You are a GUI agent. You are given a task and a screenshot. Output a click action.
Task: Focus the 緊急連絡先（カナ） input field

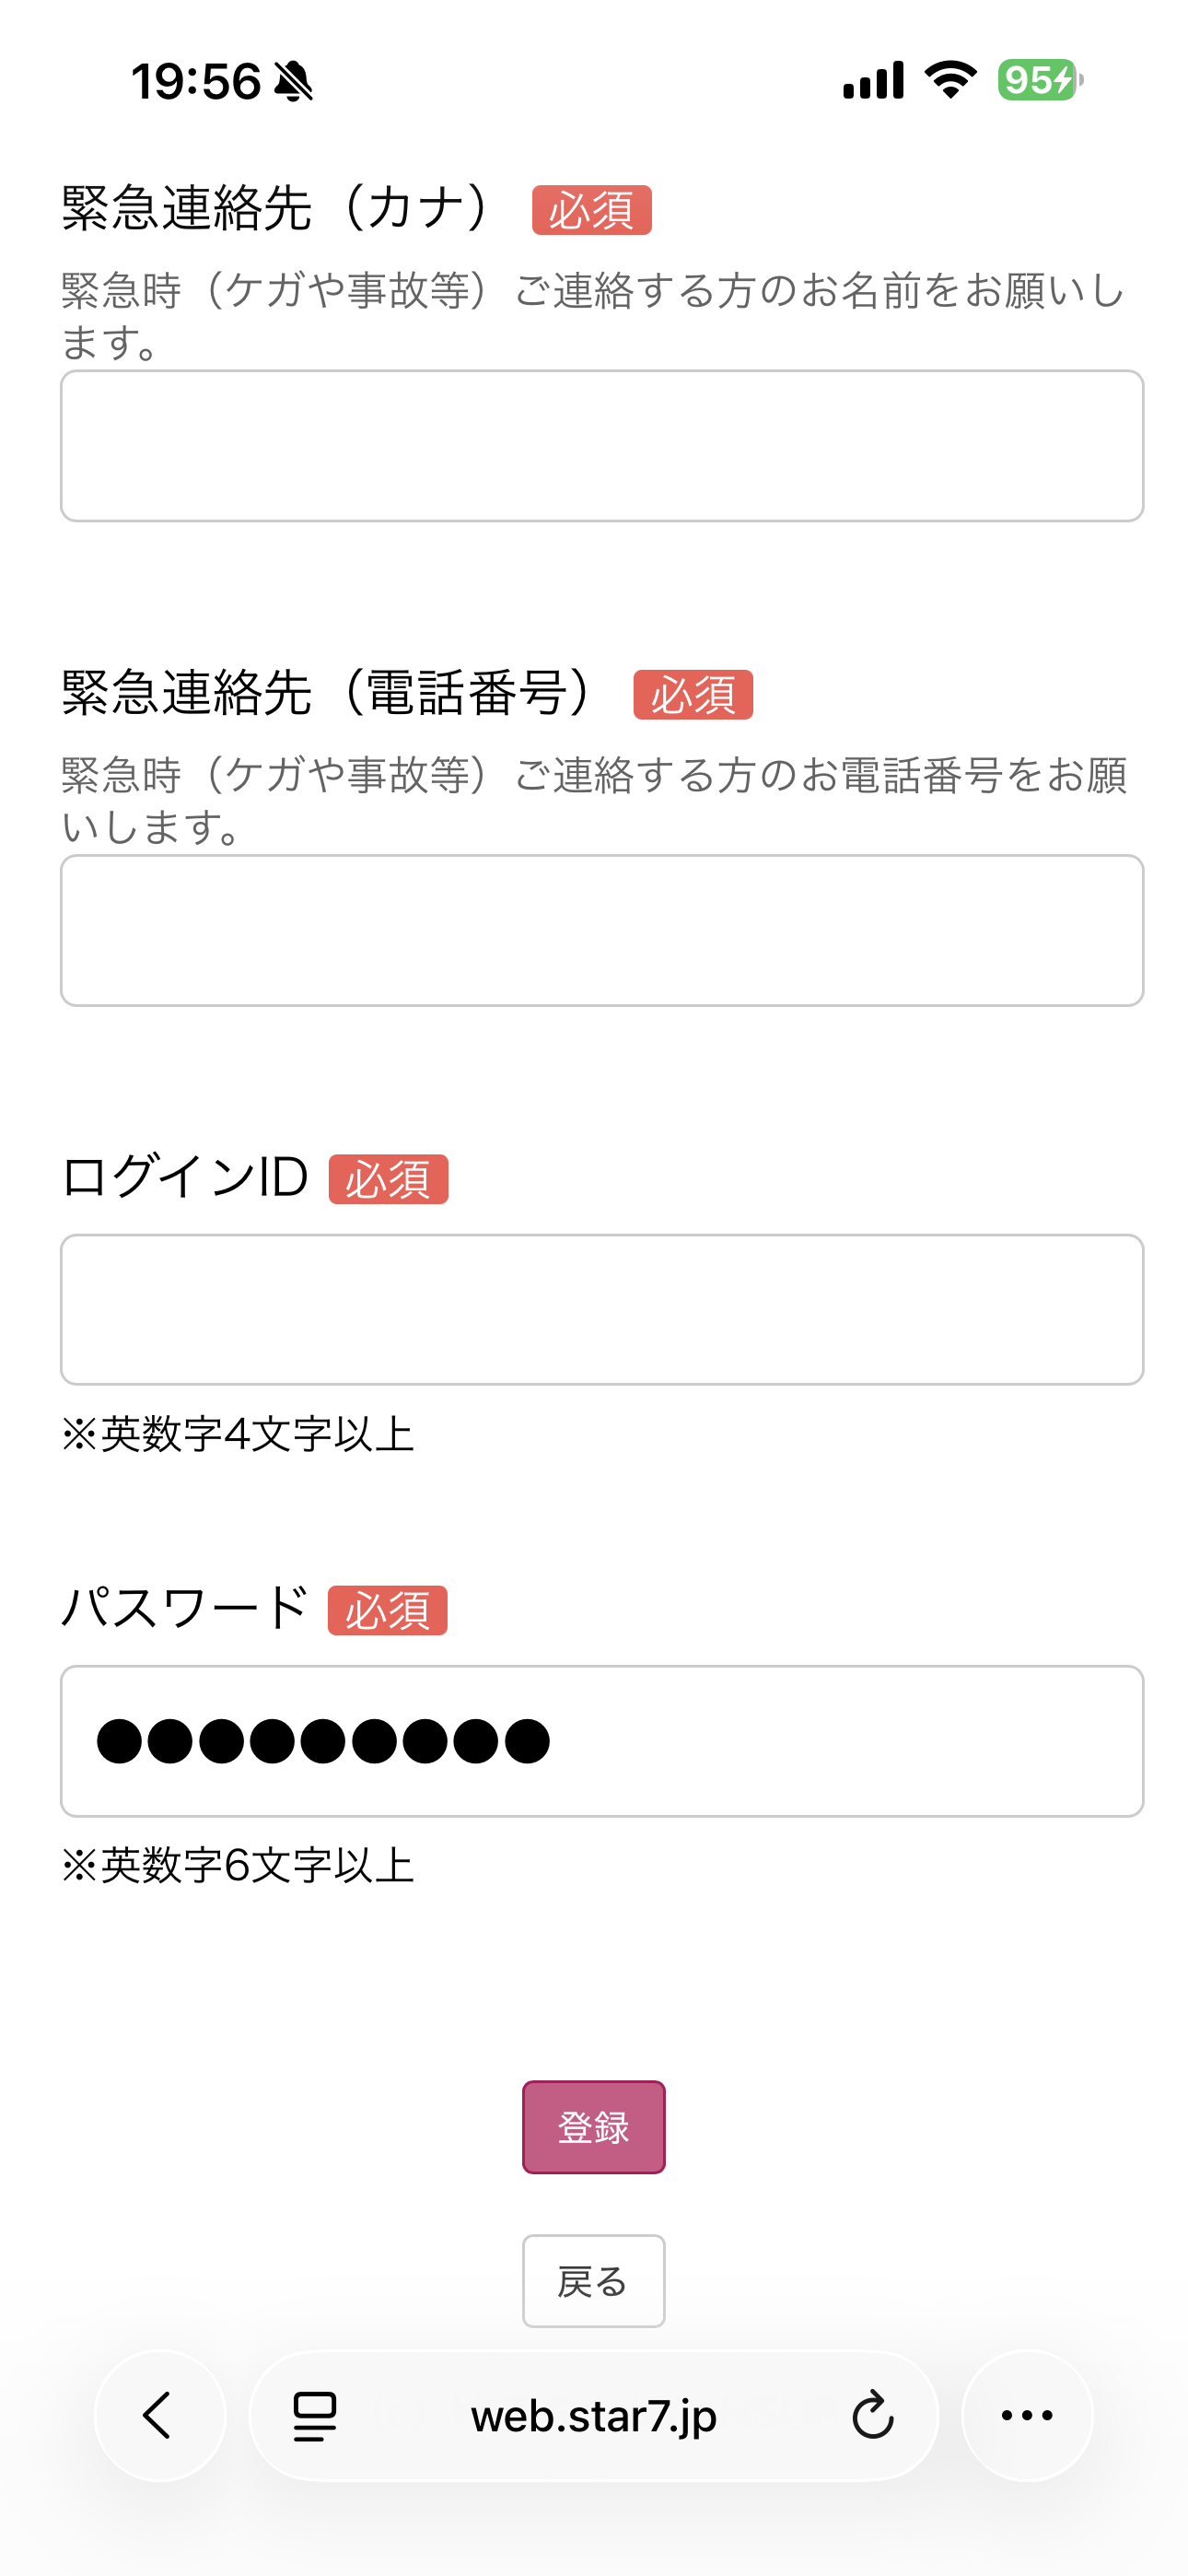point(602,446)
